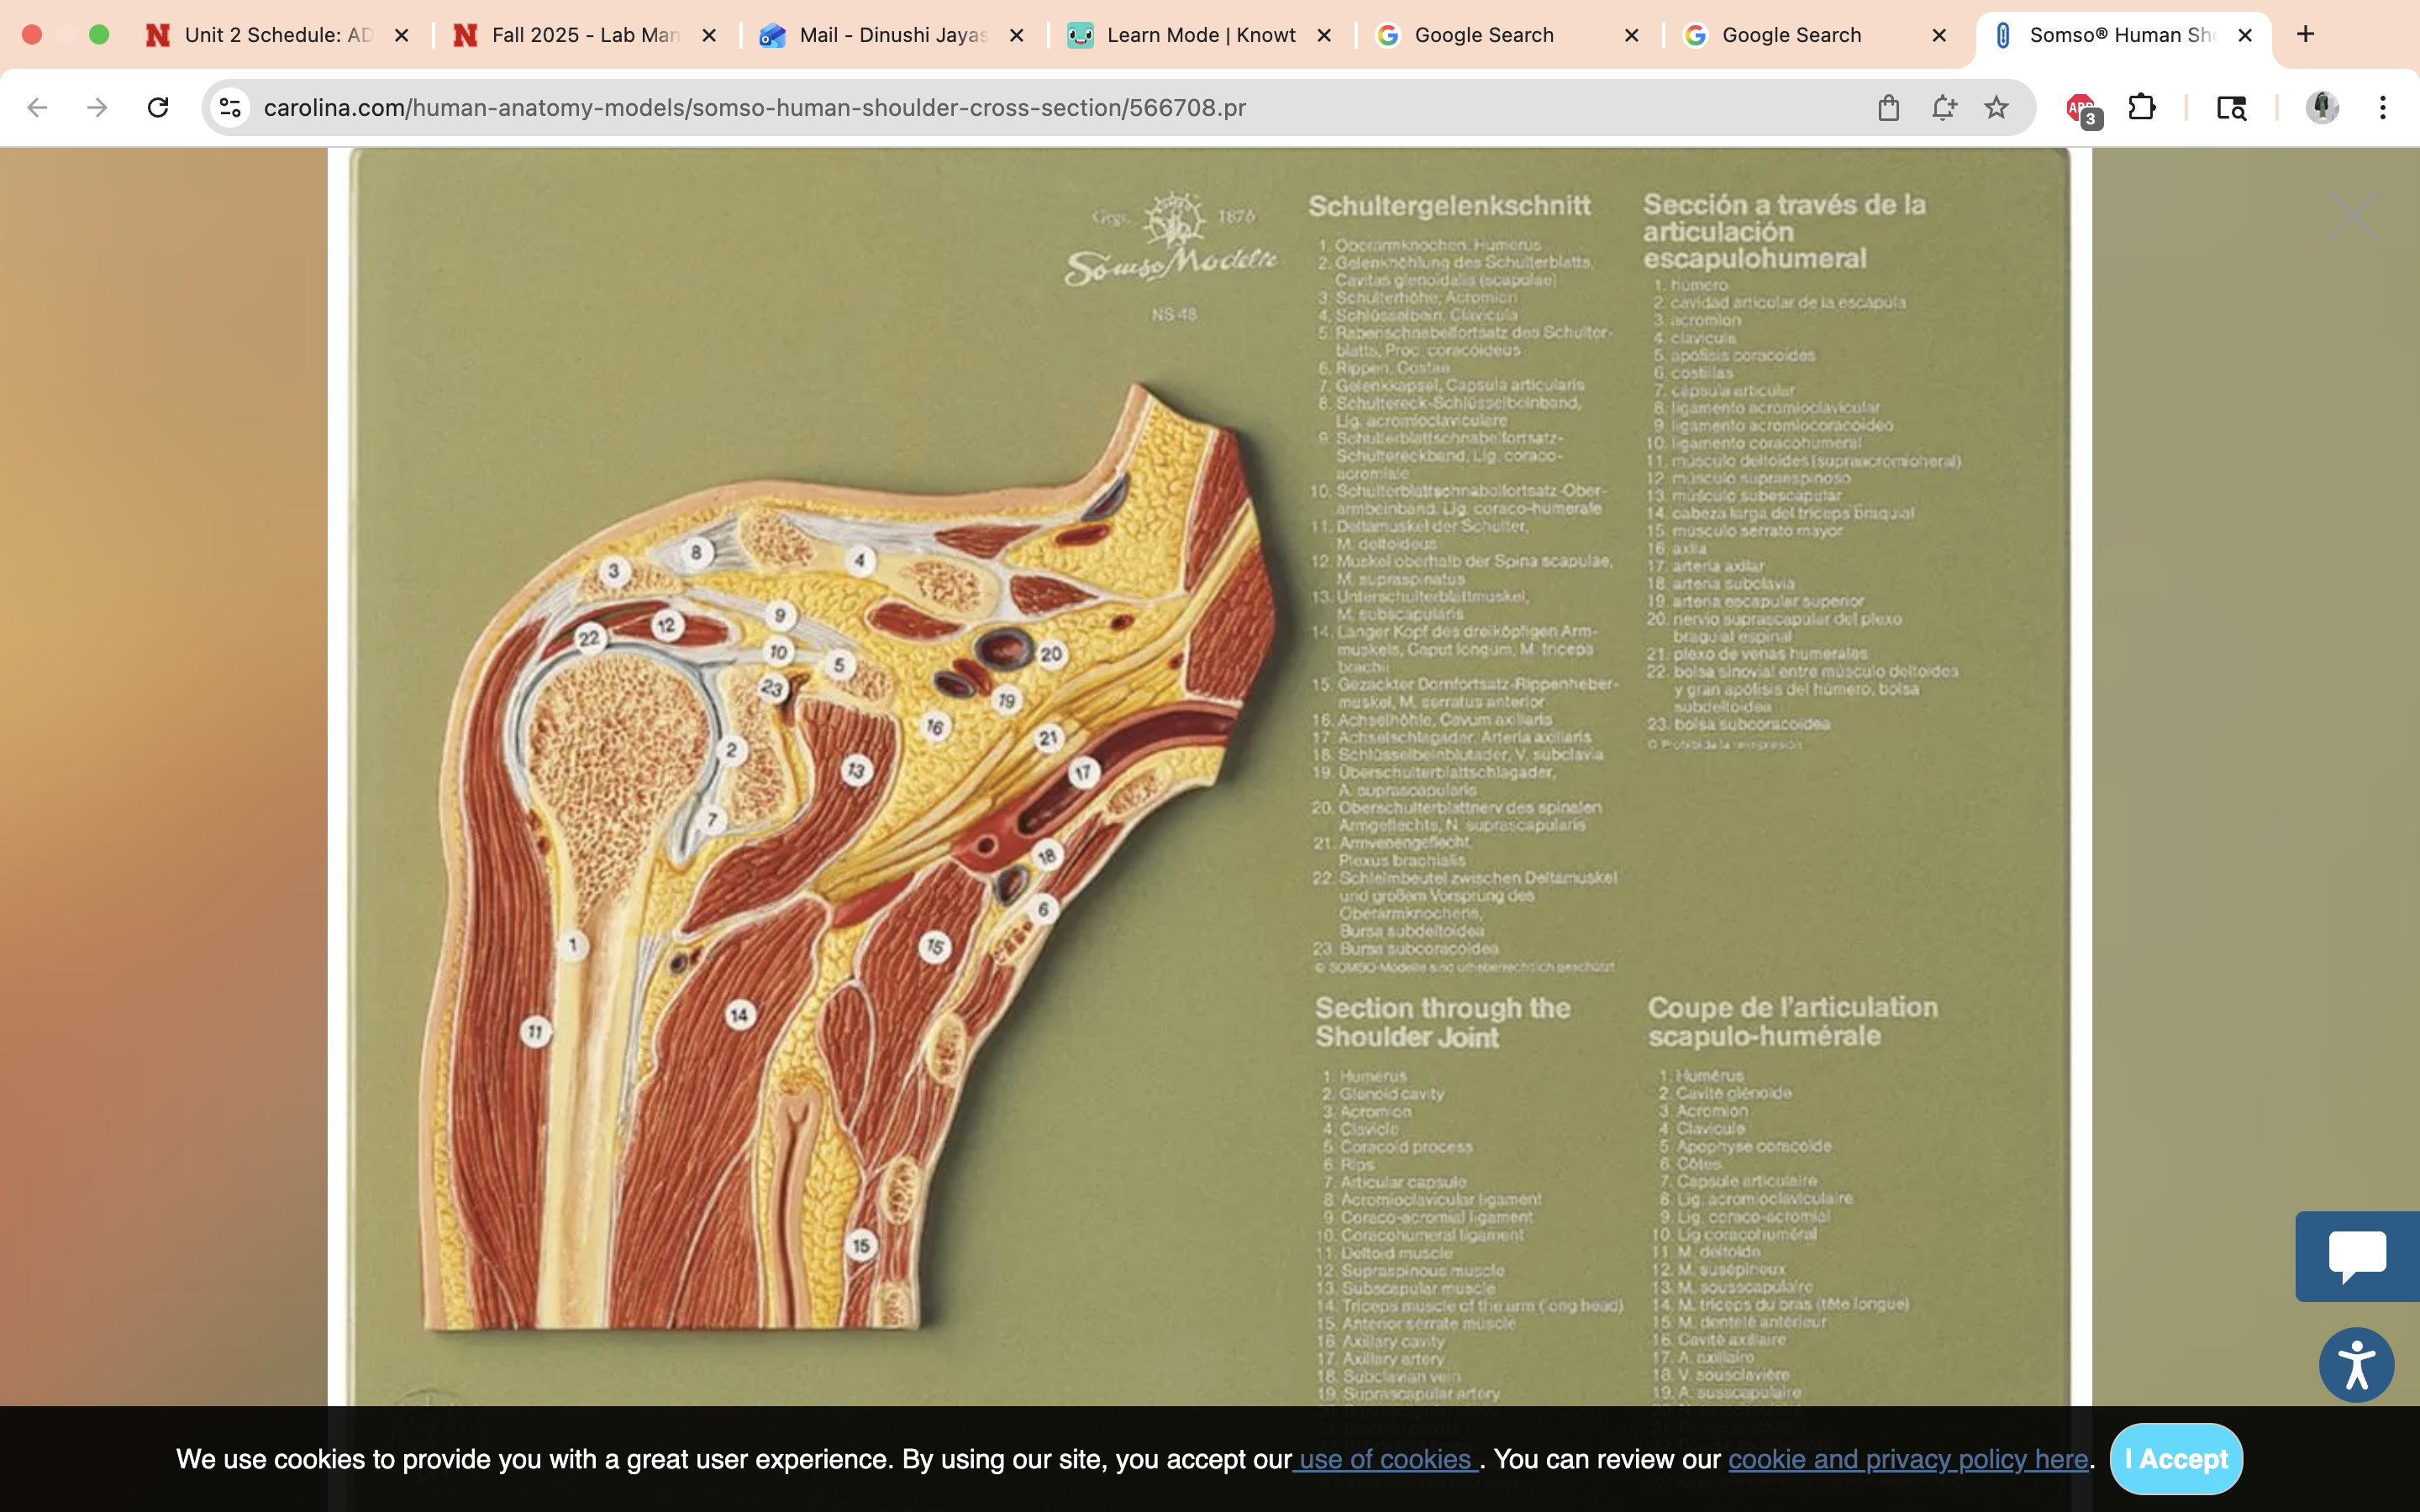2420x1512 pixels.
Task: Open Chrome three-dot menu
Action: click(2382, 107)
